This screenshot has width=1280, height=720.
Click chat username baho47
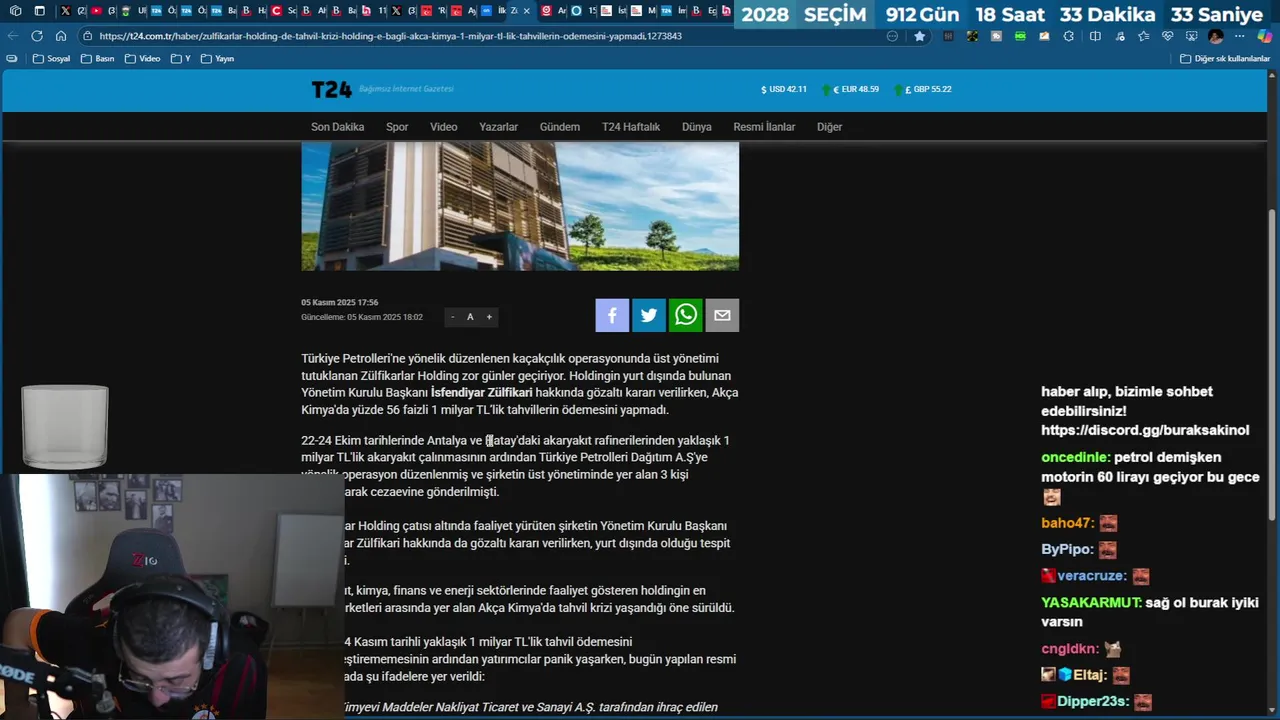(1066, 523)
